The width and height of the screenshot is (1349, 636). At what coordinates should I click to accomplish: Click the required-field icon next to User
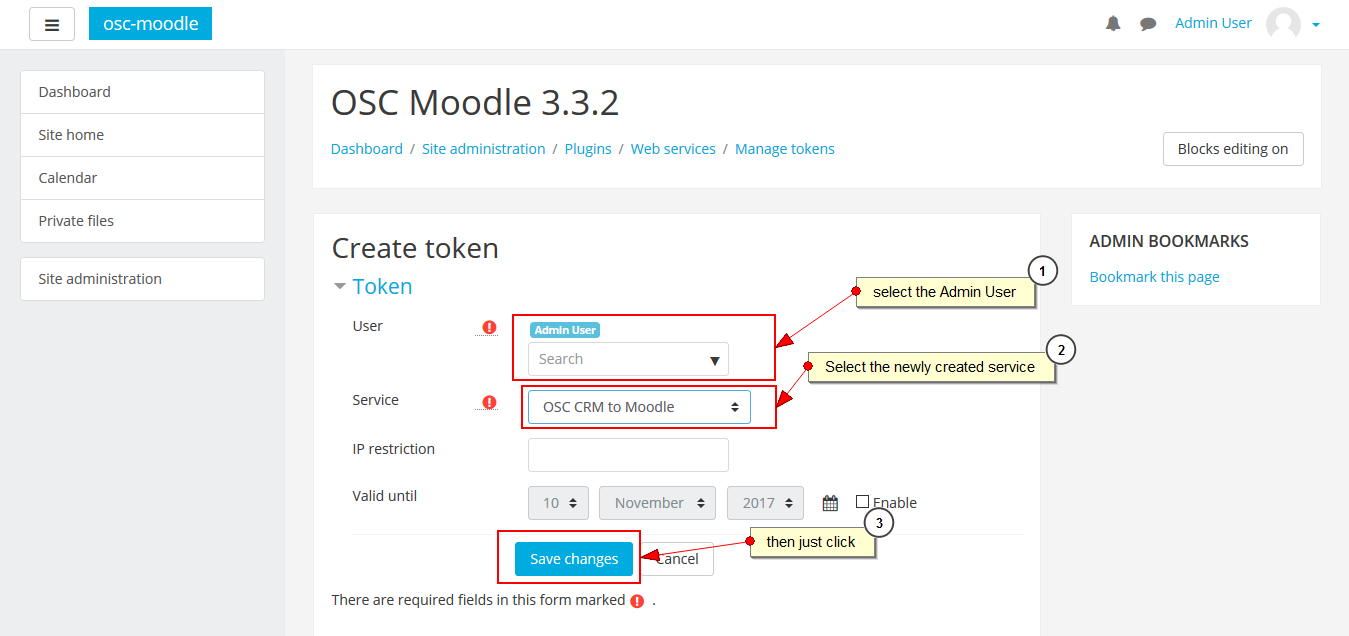489,327
